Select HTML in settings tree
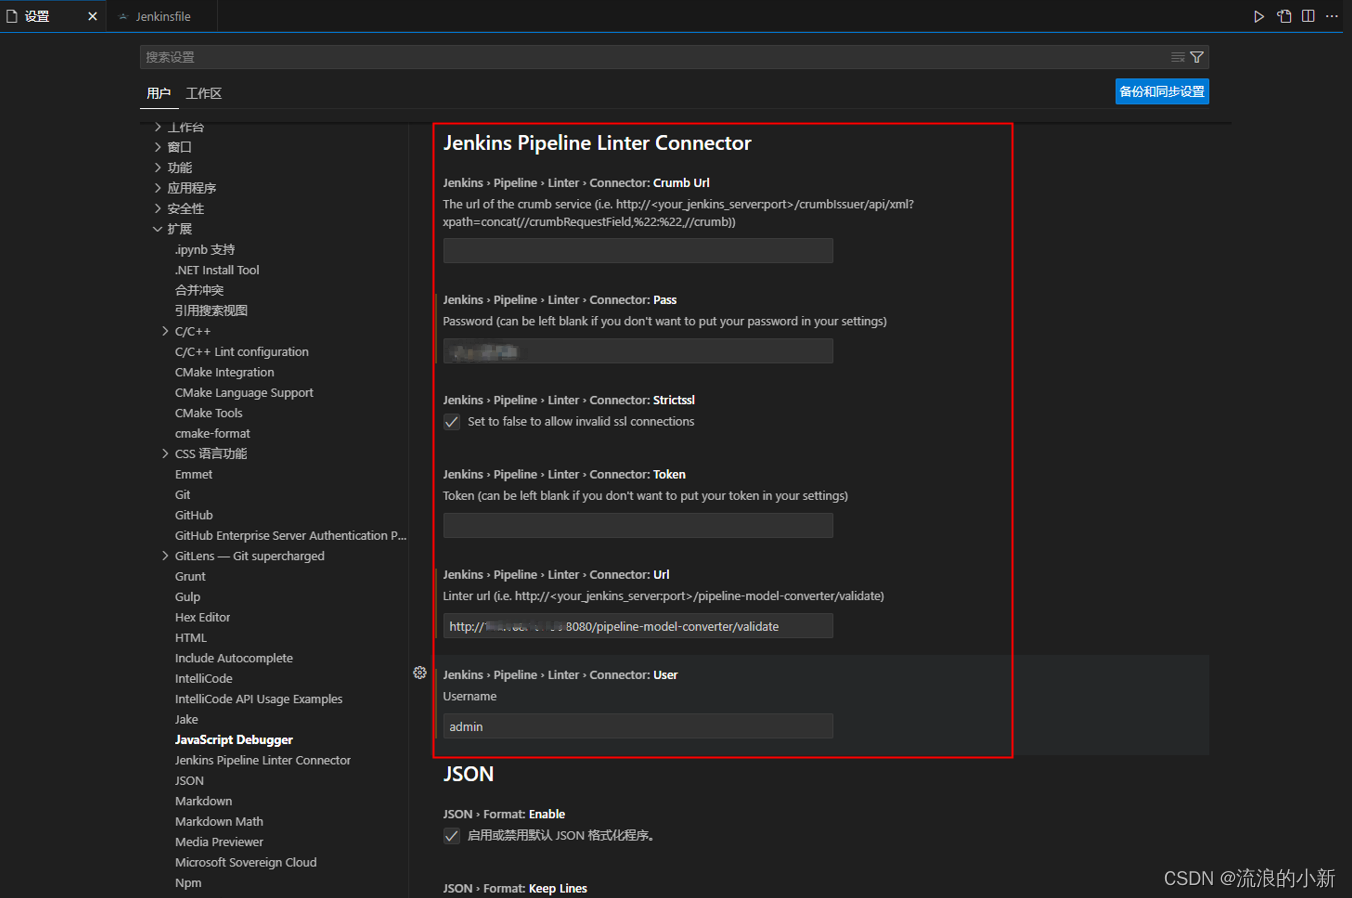Viewport: 1352px width, 898px height. 191,638
